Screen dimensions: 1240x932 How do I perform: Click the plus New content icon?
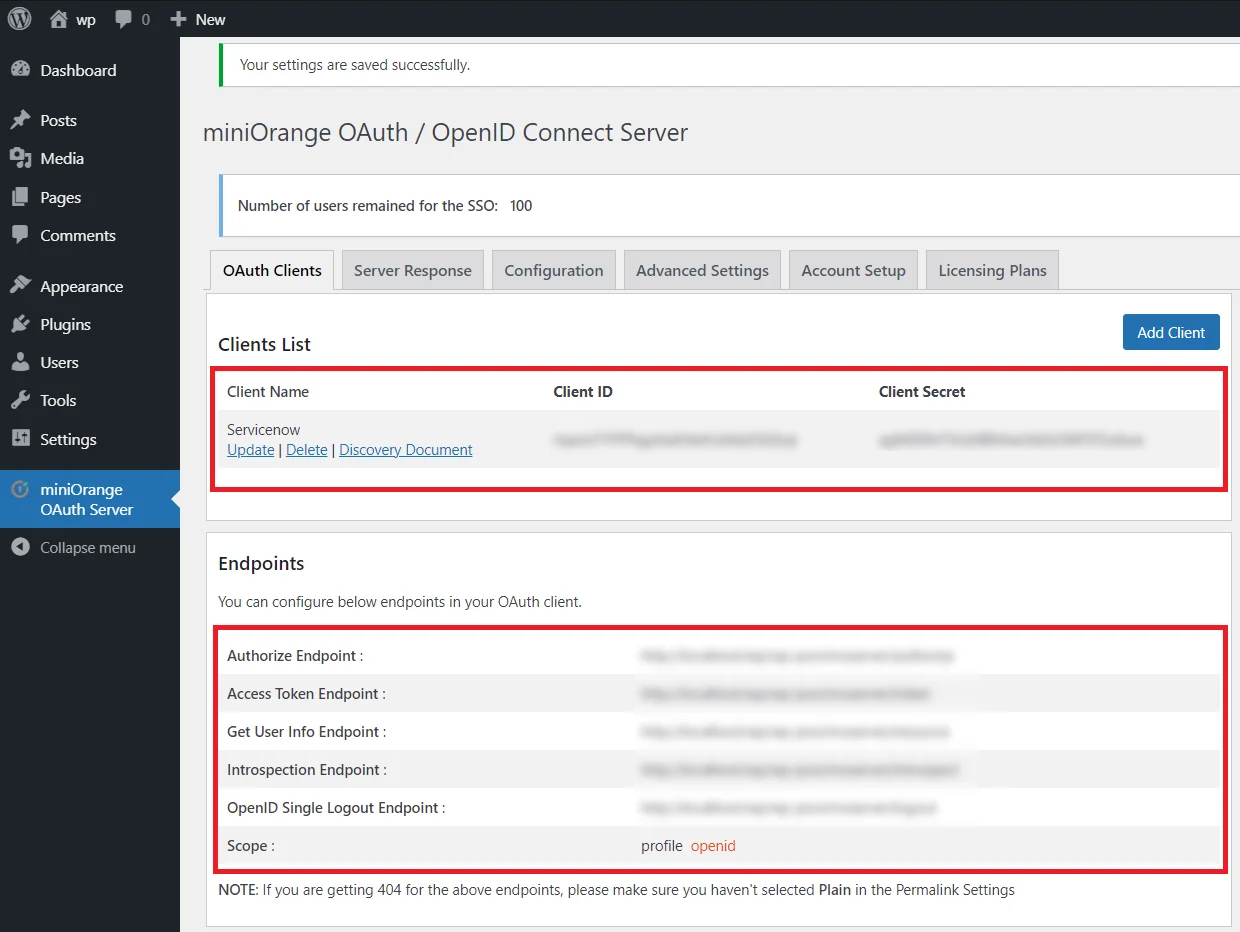pyautogui.click(x=178, y=19)
